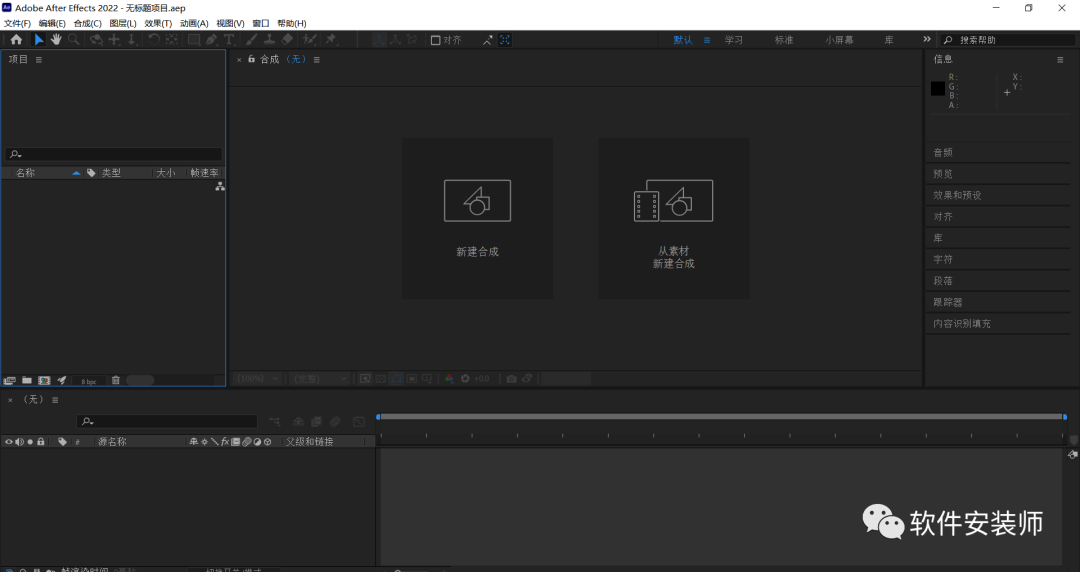Viewport: 1080px width, 572px height.
Task: Toggle the transparency grid in viewer
Action: (381, 378)
